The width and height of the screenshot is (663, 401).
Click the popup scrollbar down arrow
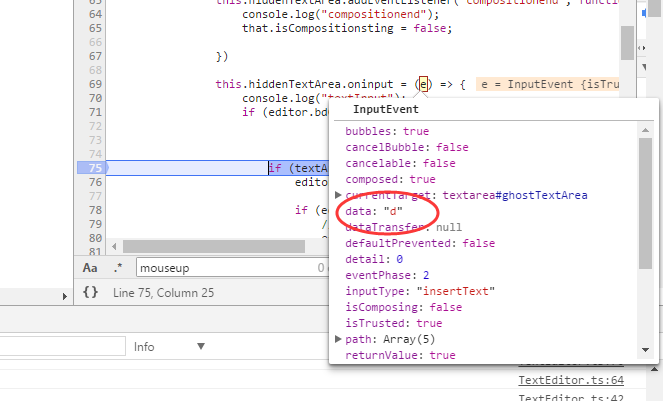tap(645, 350)
